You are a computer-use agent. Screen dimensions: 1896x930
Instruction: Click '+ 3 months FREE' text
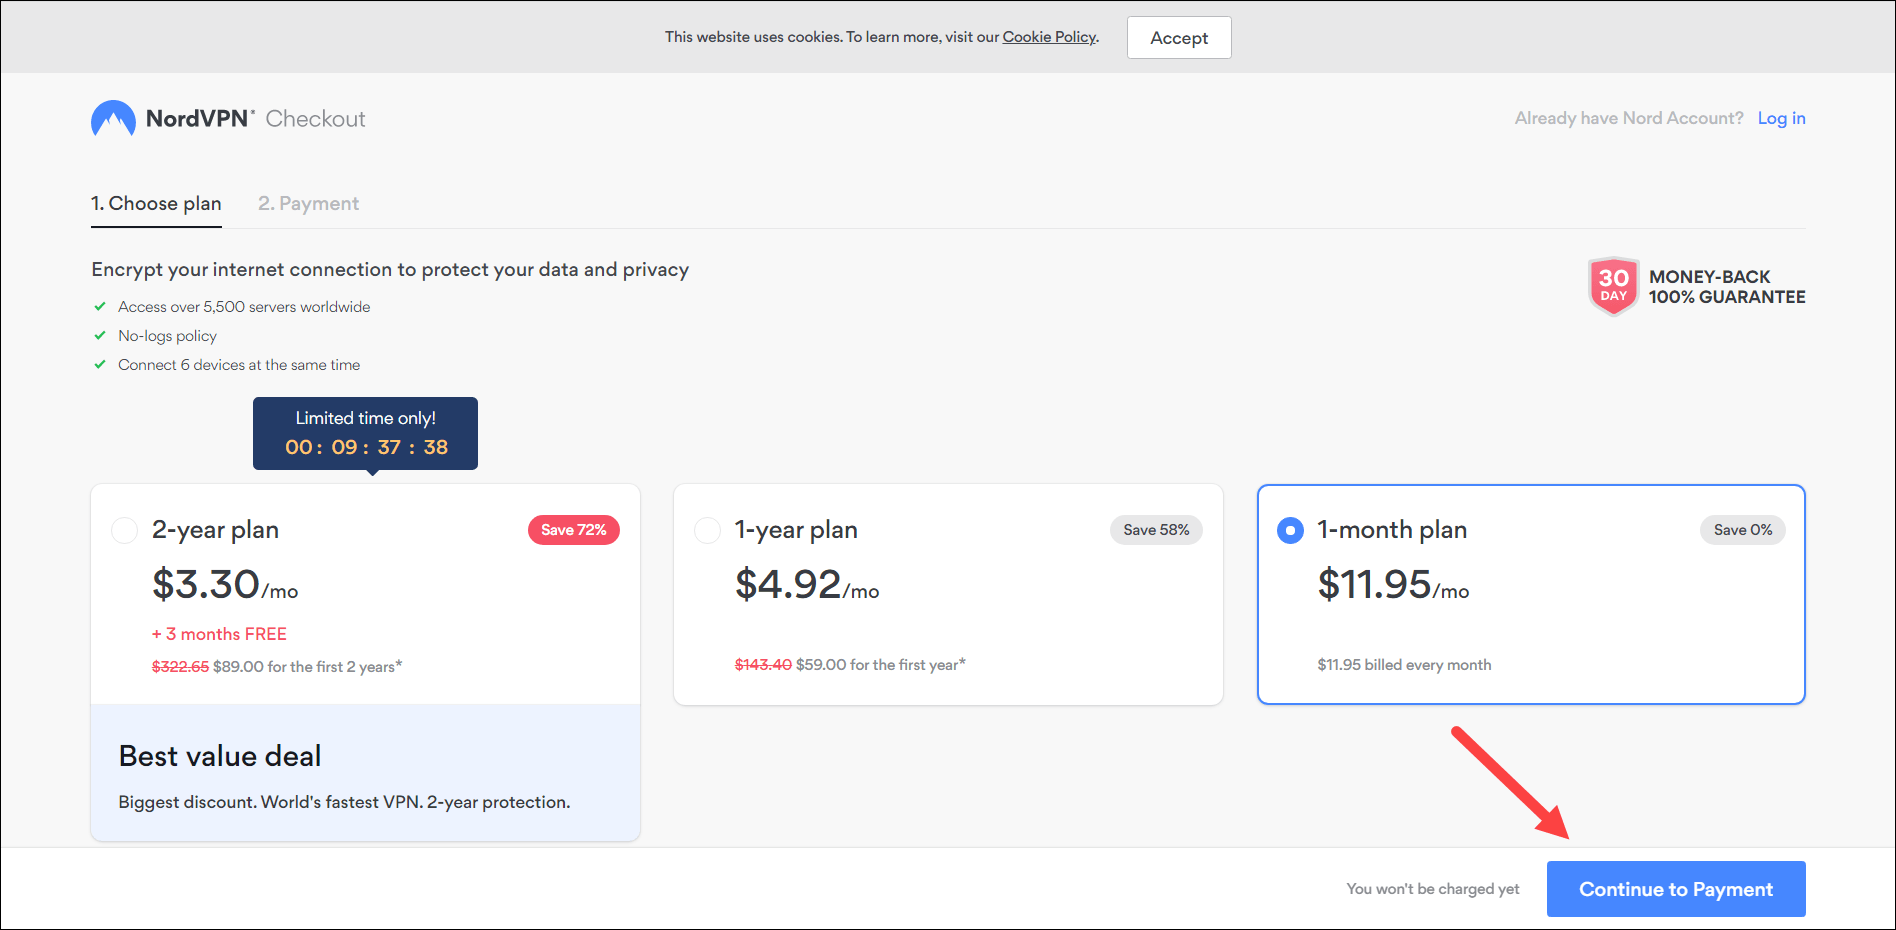pyautogui.click(x=219, y=634)
